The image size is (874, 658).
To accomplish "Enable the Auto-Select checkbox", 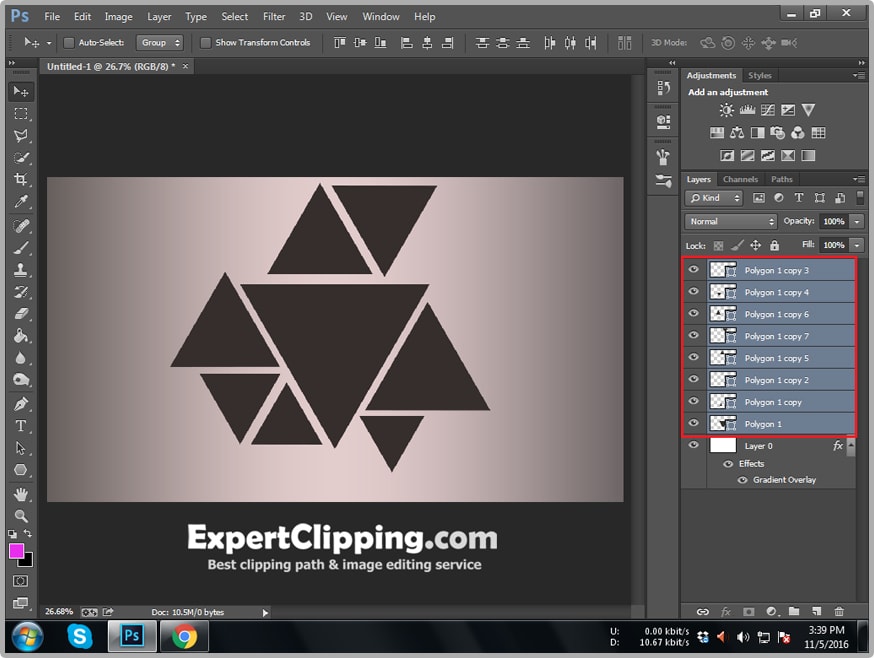I will (69, 43).
